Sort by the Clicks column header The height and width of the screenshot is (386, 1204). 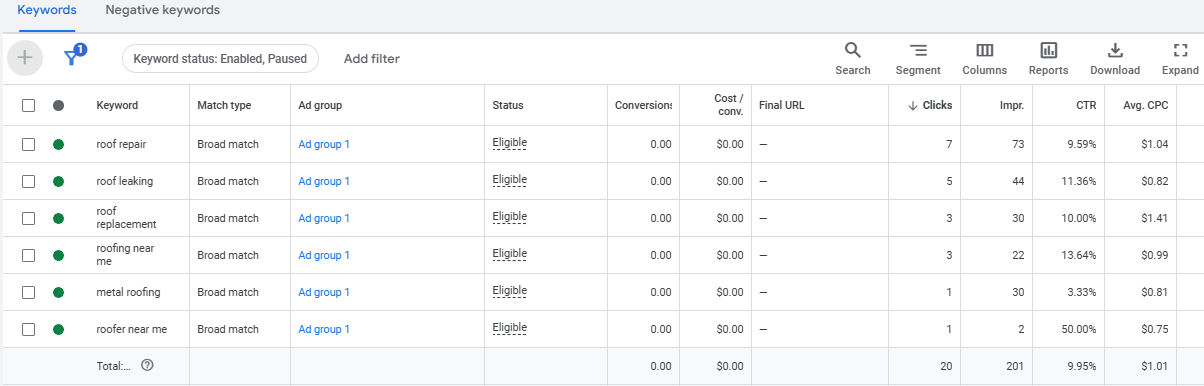[930, 105]
